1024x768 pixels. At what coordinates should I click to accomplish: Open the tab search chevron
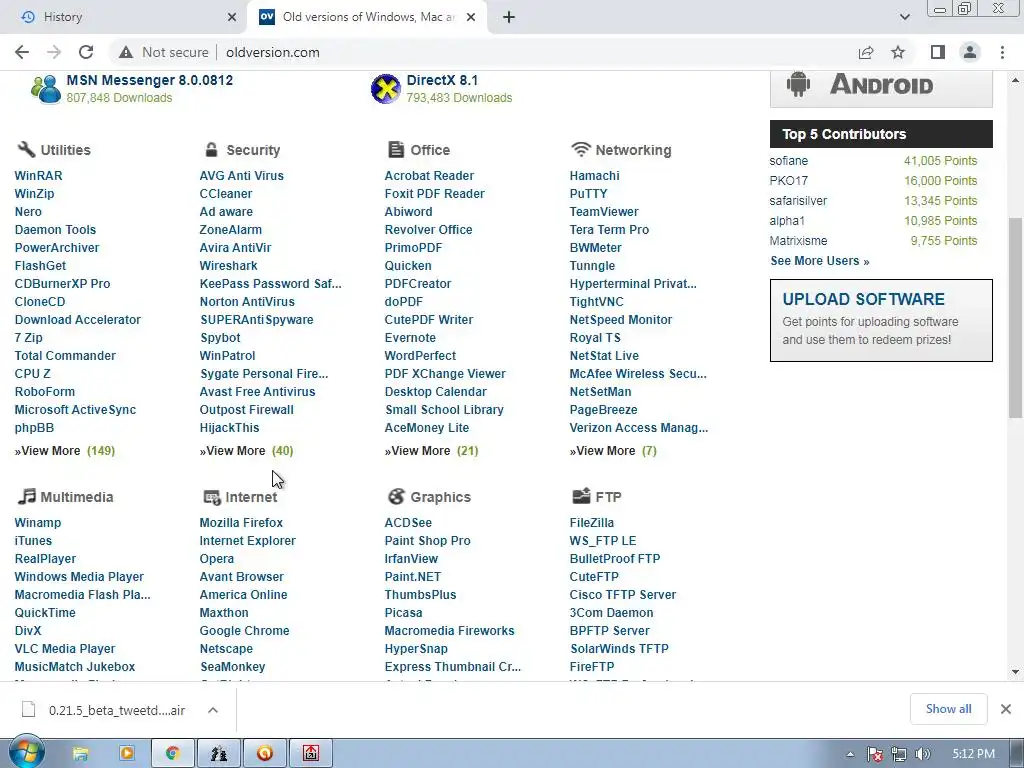point(904,17)
